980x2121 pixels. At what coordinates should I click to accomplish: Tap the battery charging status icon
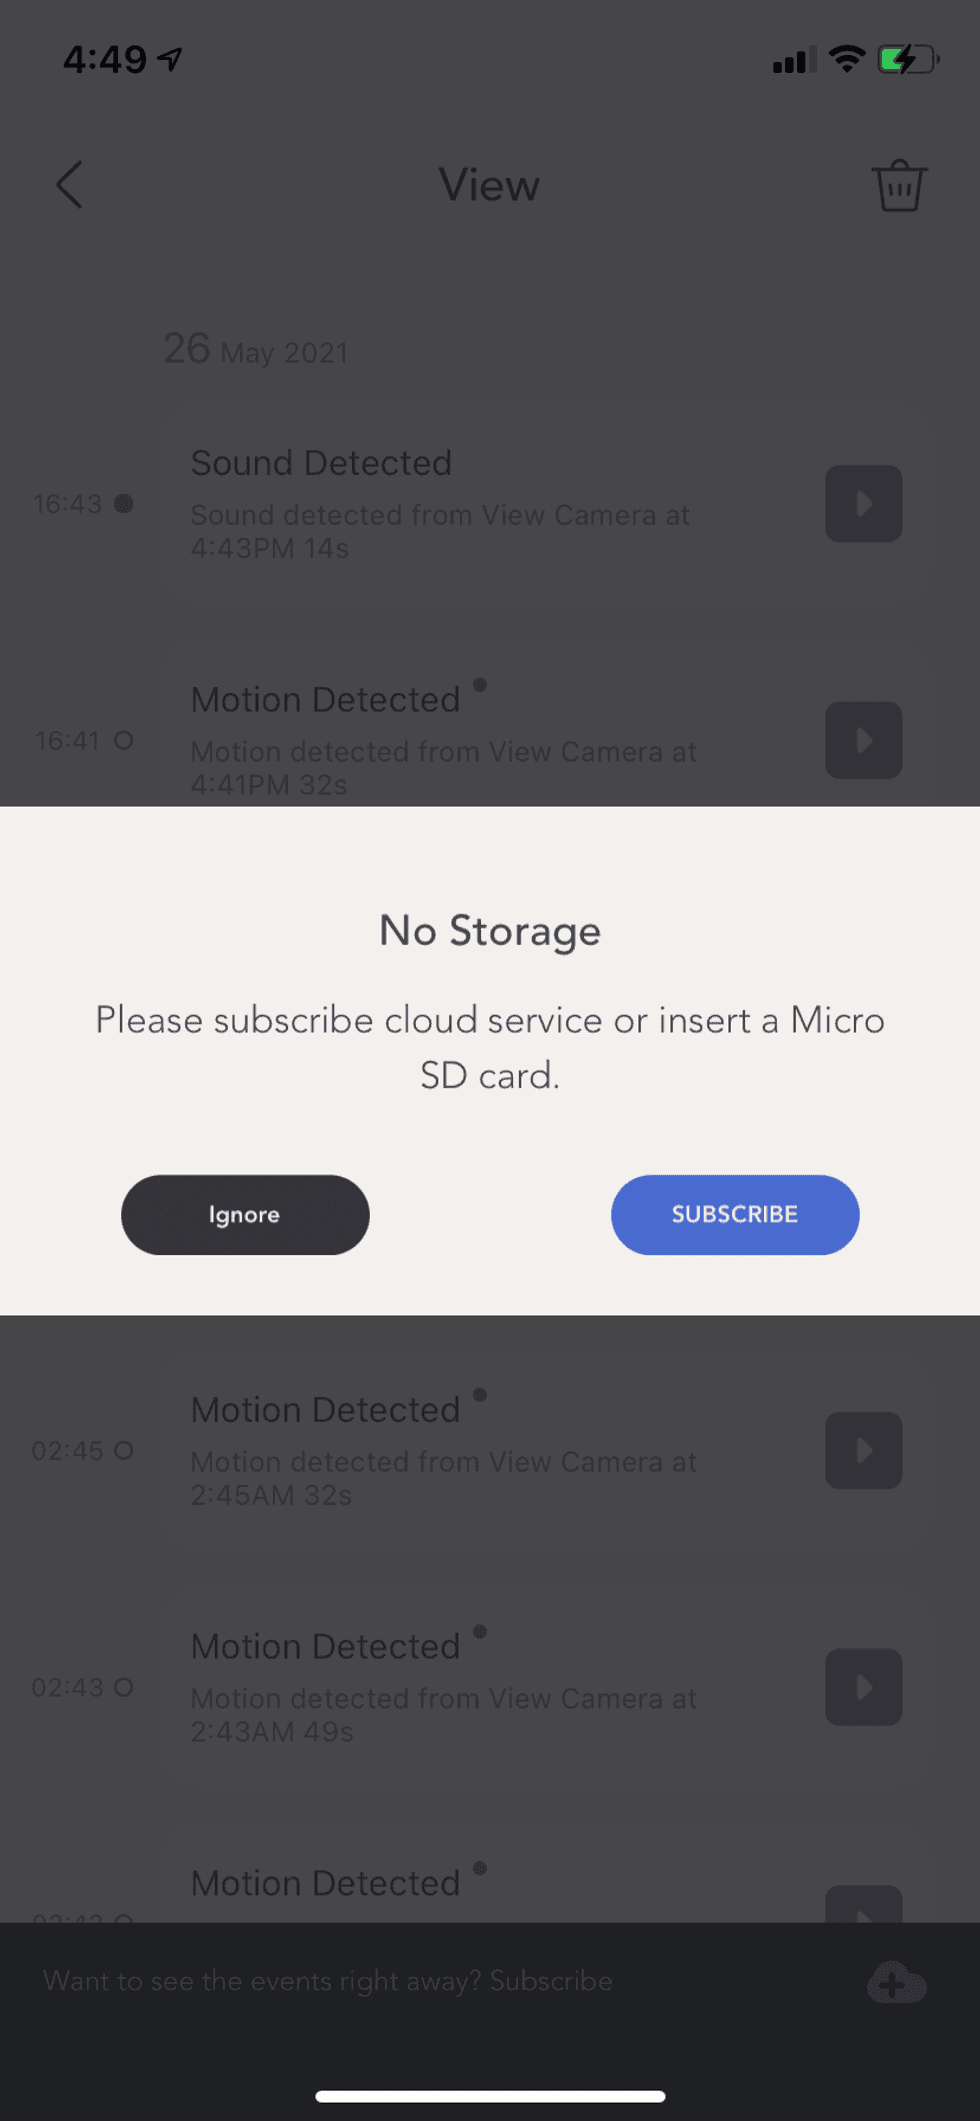[x=908, y=60]
